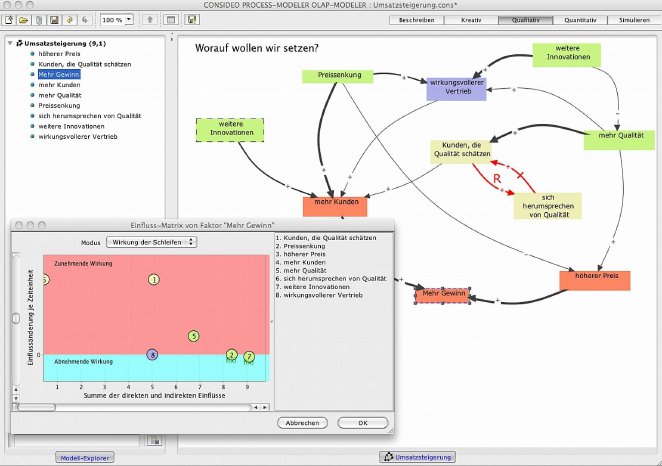662x466 pixels.
Task: Click the 'Worauf wollen wir setzen?' heading
Action: tap(257, 48)
